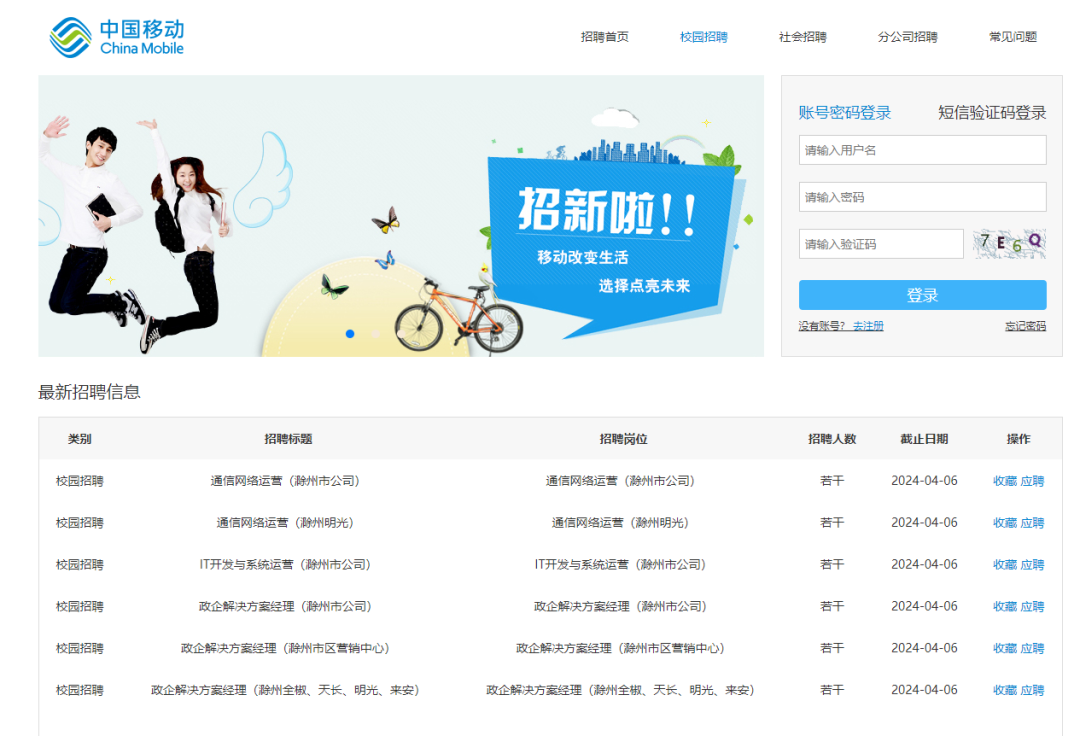Click 收藏 for IT开发与系统运营 row
Screen dimensions: 1080x736
(1004, 565)
